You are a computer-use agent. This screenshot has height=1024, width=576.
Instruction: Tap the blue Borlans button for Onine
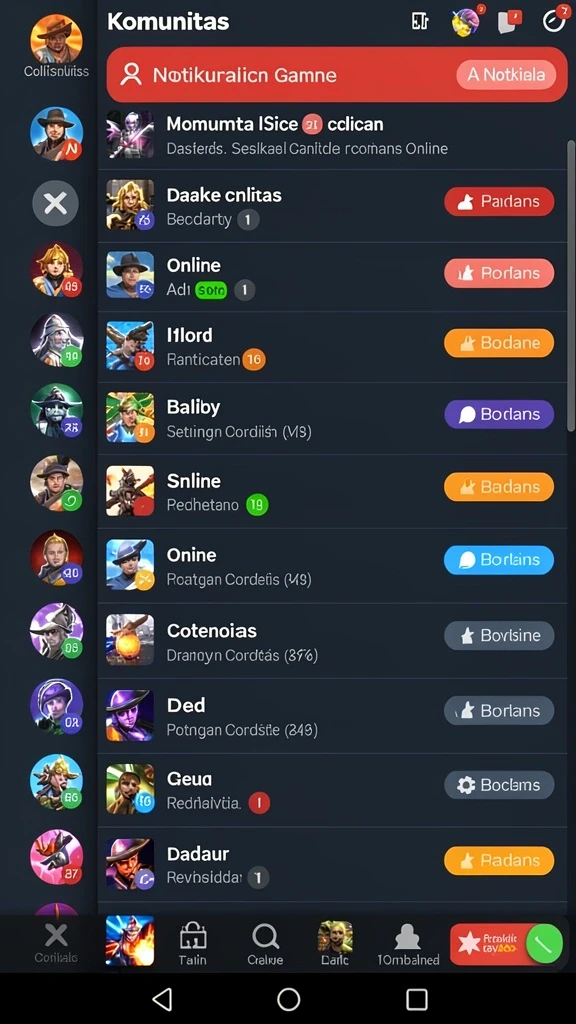click(x=499, y=560)
